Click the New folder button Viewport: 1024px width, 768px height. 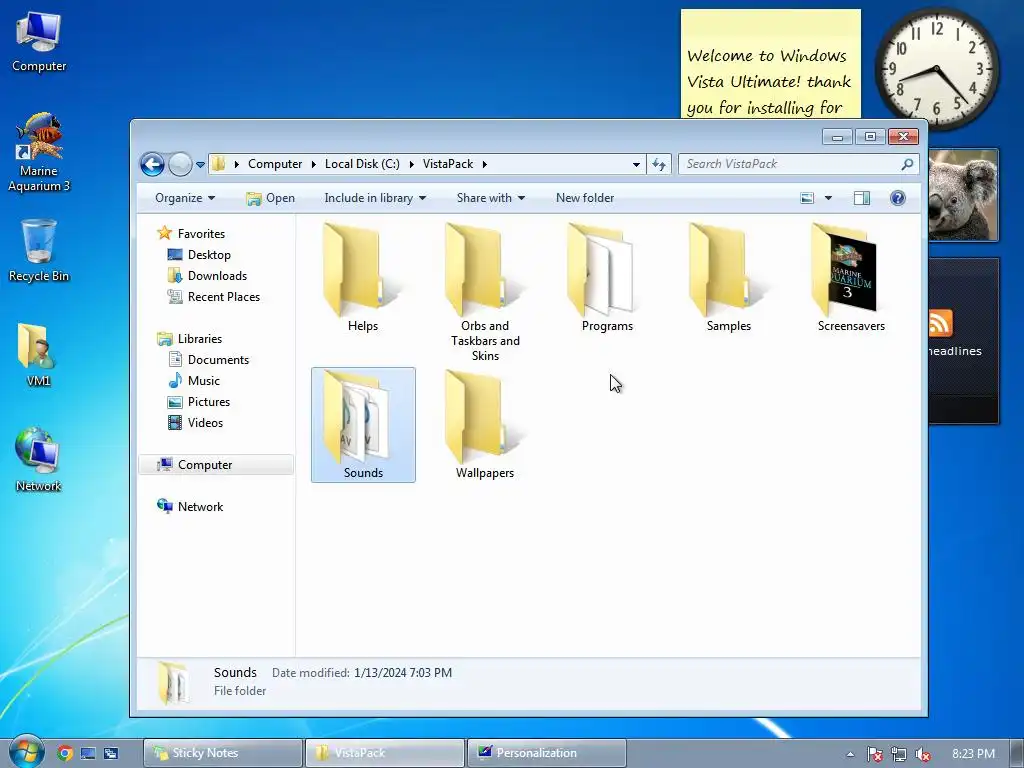tap(584, 198)
